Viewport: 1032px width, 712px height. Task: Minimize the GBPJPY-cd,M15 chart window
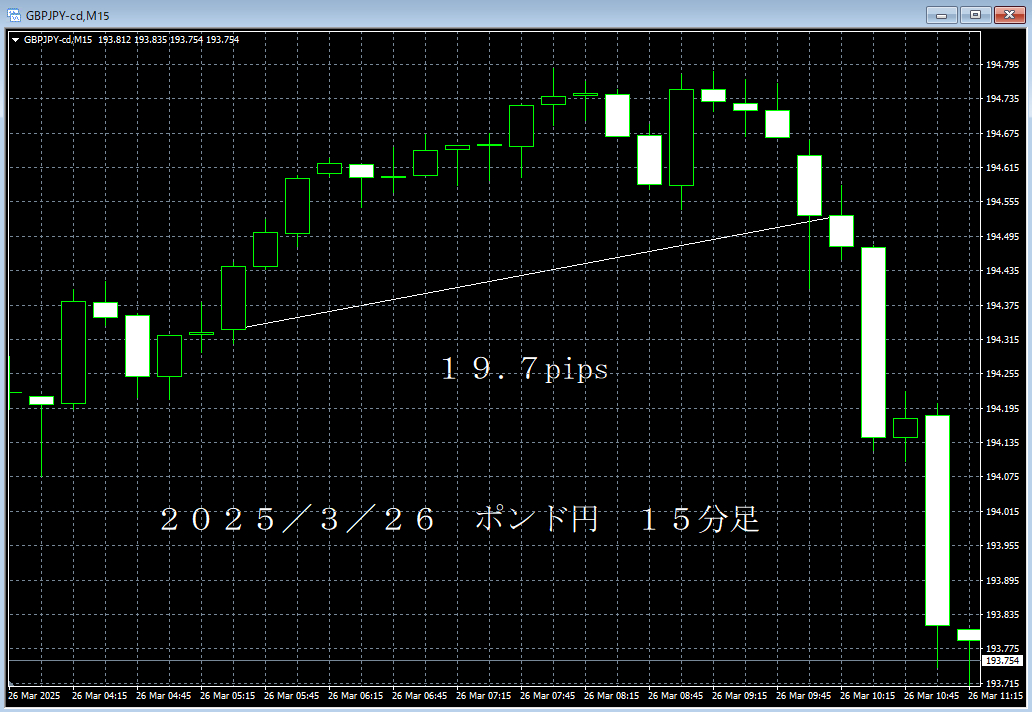tap(941, 14)
